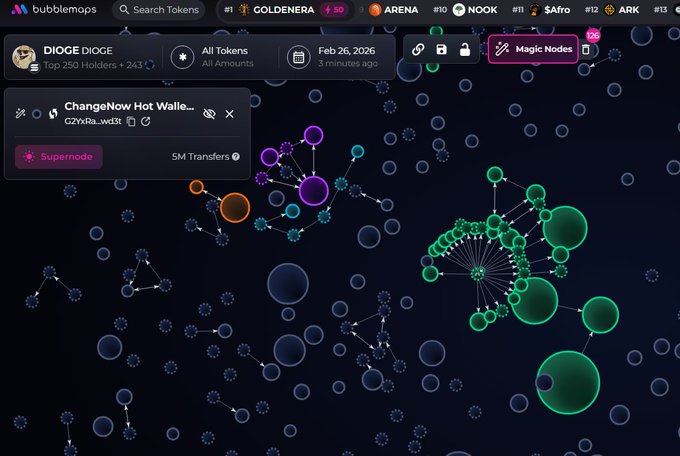Open the Bubblemaps logo home link
The image size is (680, 456).
point(53,9)
